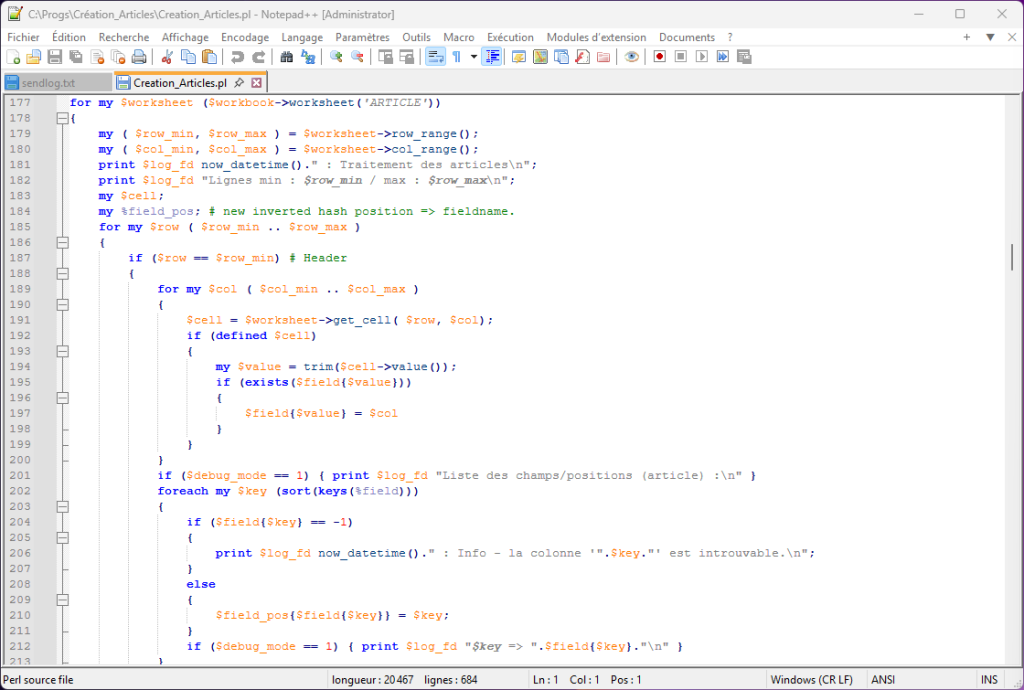Open Folder as Workspace icon
Screen dimensions: 1024x690
pos(603,57)
